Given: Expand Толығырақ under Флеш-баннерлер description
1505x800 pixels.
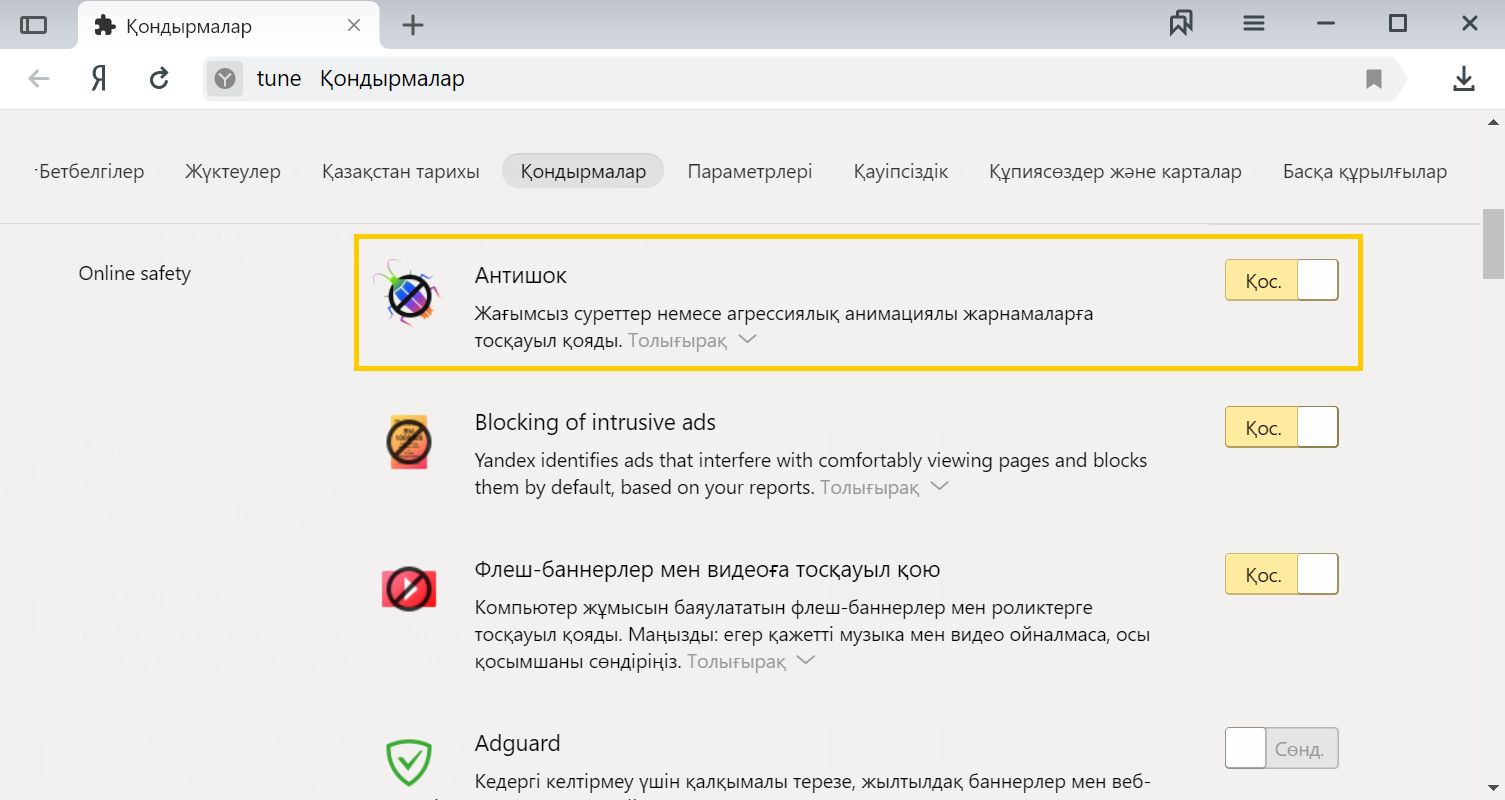Looking at the screenshot, I should 751,662.
